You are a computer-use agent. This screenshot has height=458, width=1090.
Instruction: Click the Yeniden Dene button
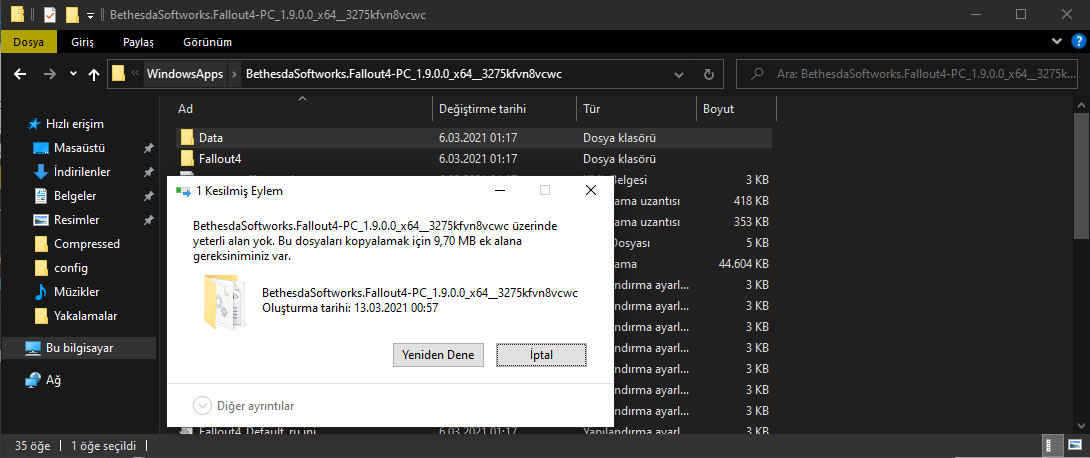438,354
